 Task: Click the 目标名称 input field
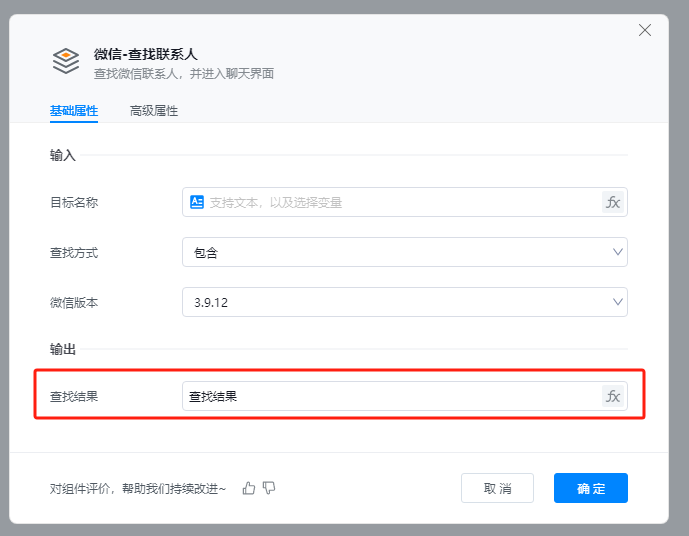[405, 202]
